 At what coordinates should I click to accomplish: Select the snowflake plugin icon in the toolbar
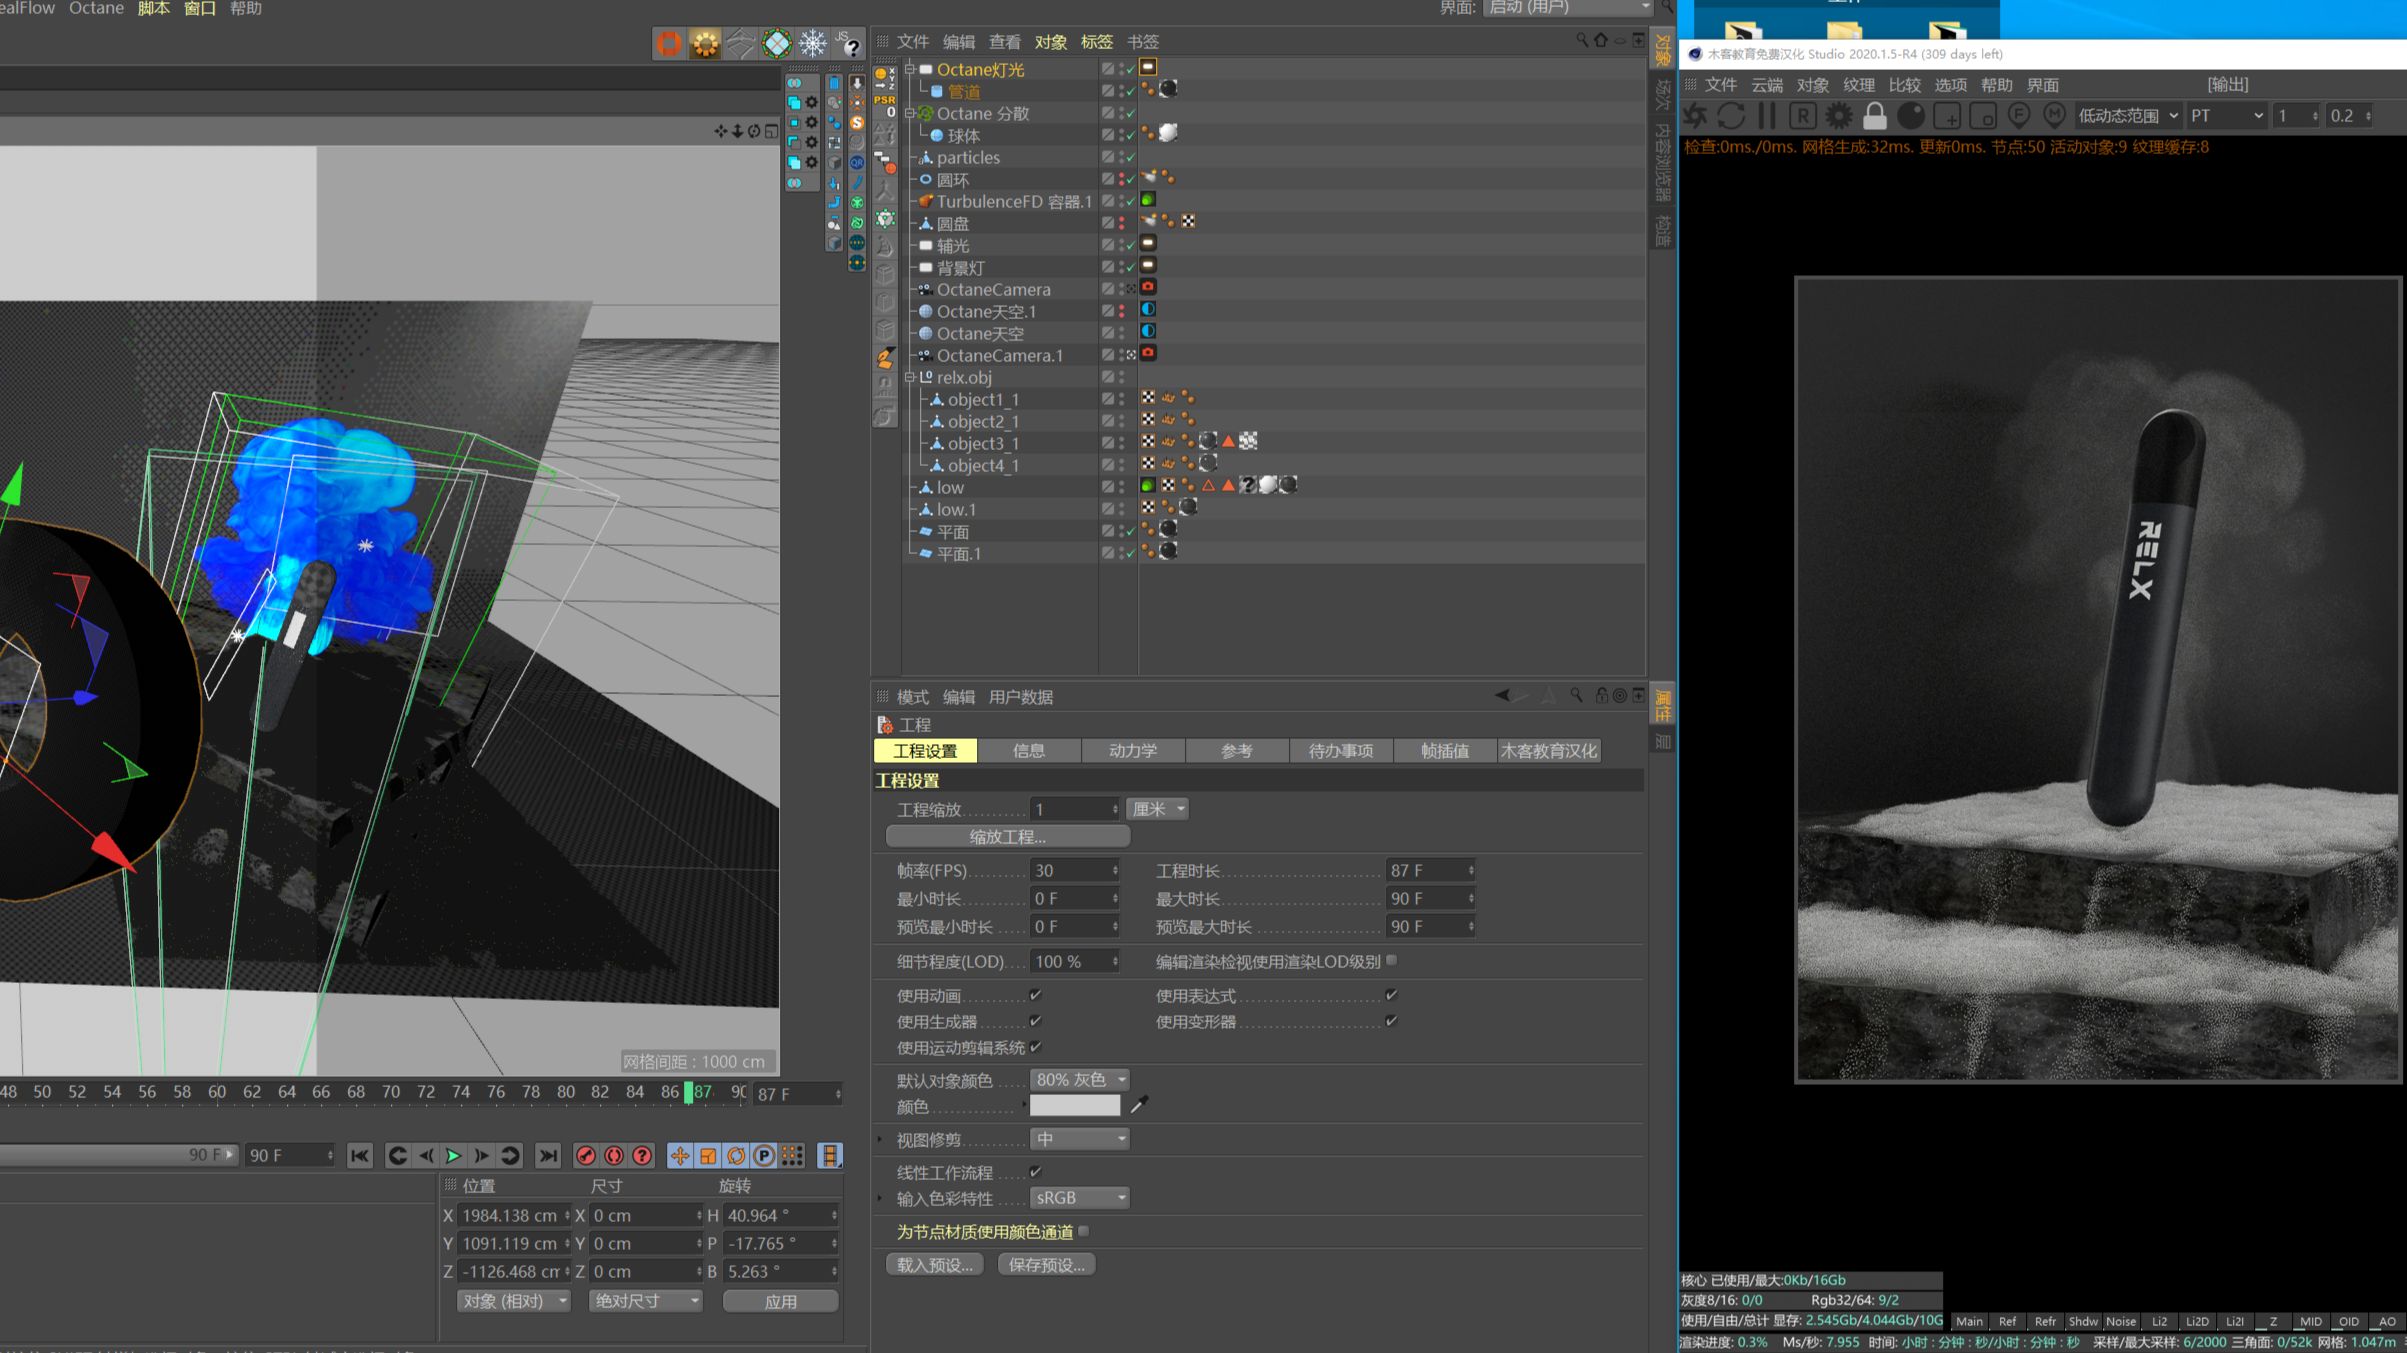click(x=811, y=44)
